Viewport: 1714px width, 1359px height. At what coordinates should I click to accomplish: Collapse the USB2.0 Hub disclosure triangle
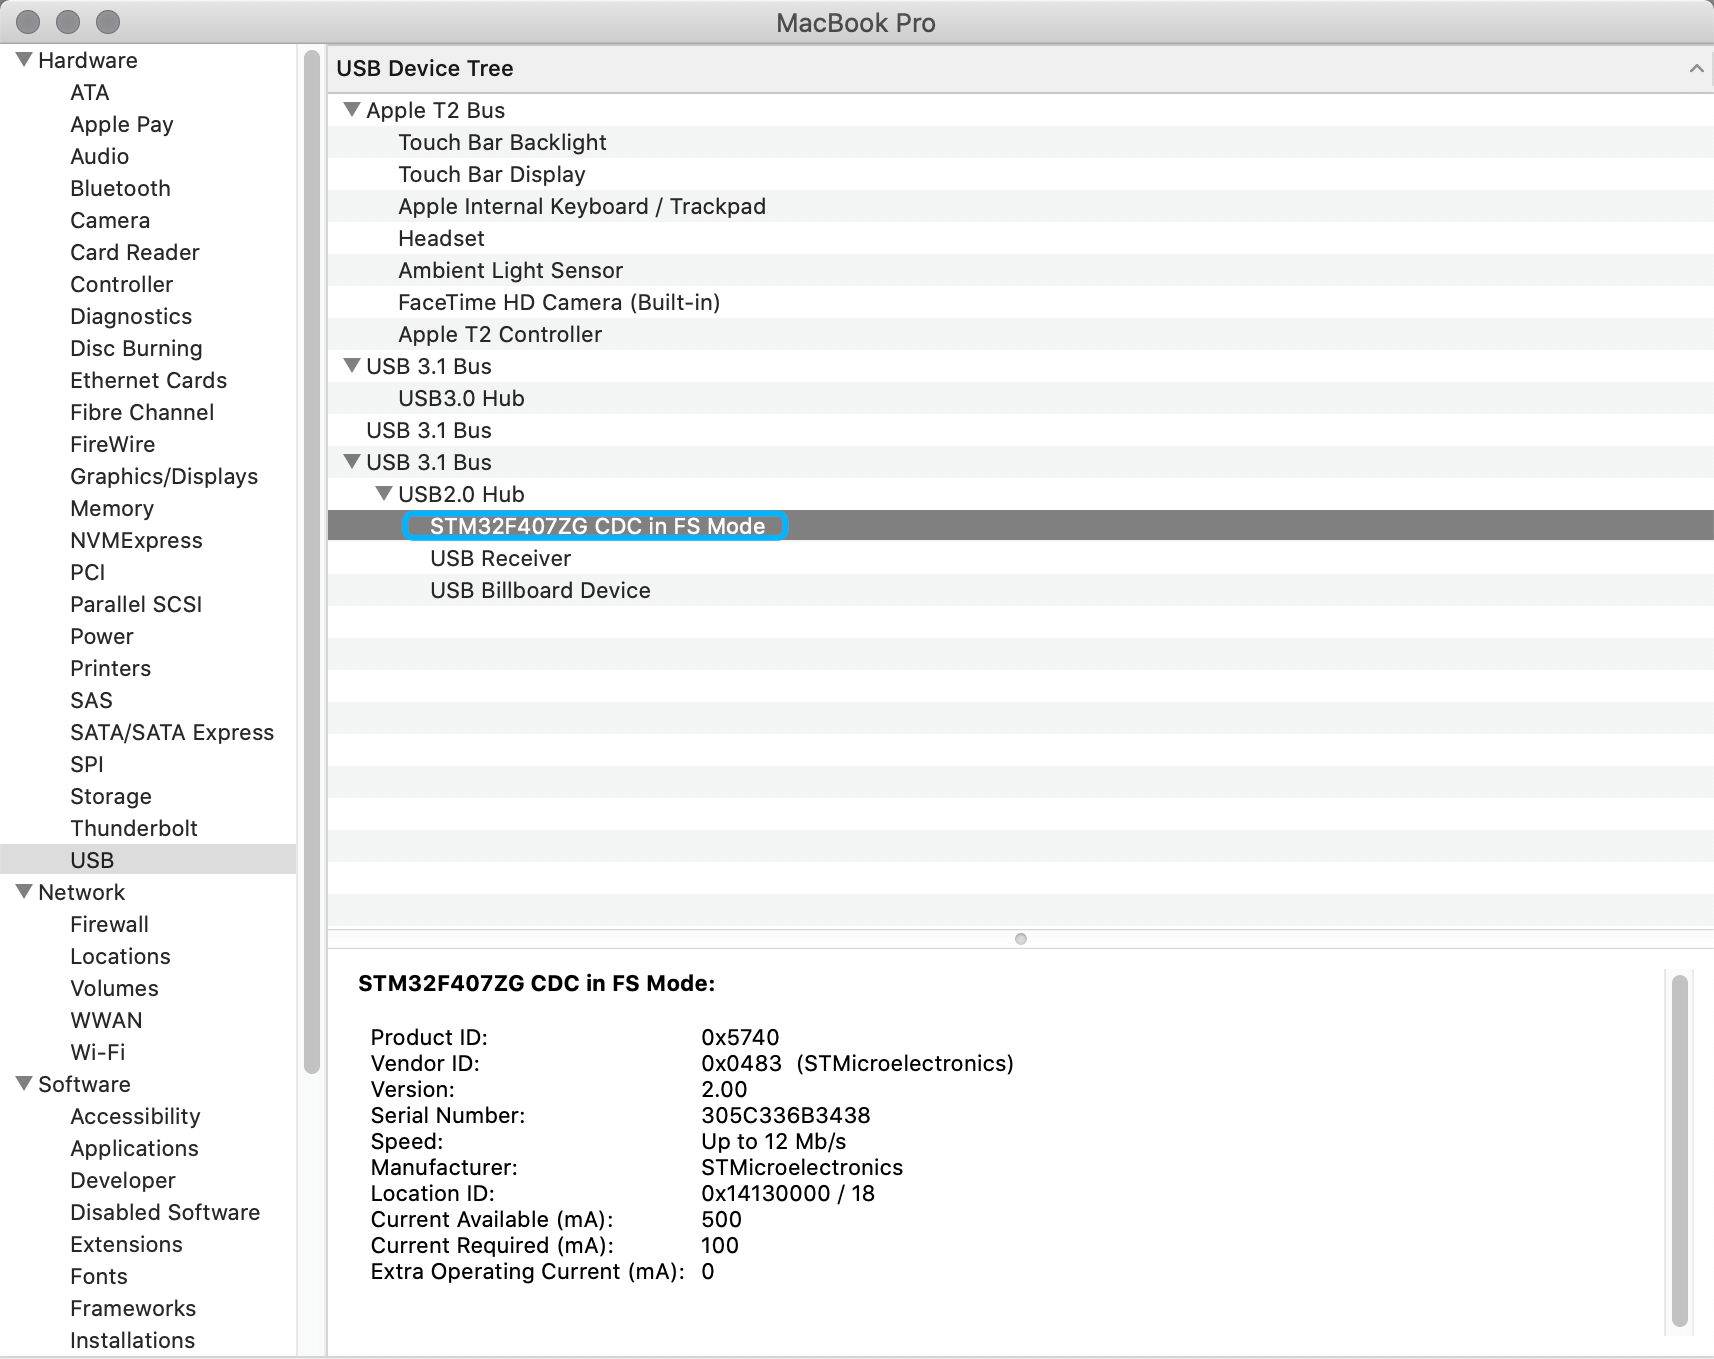click(384, 494)
